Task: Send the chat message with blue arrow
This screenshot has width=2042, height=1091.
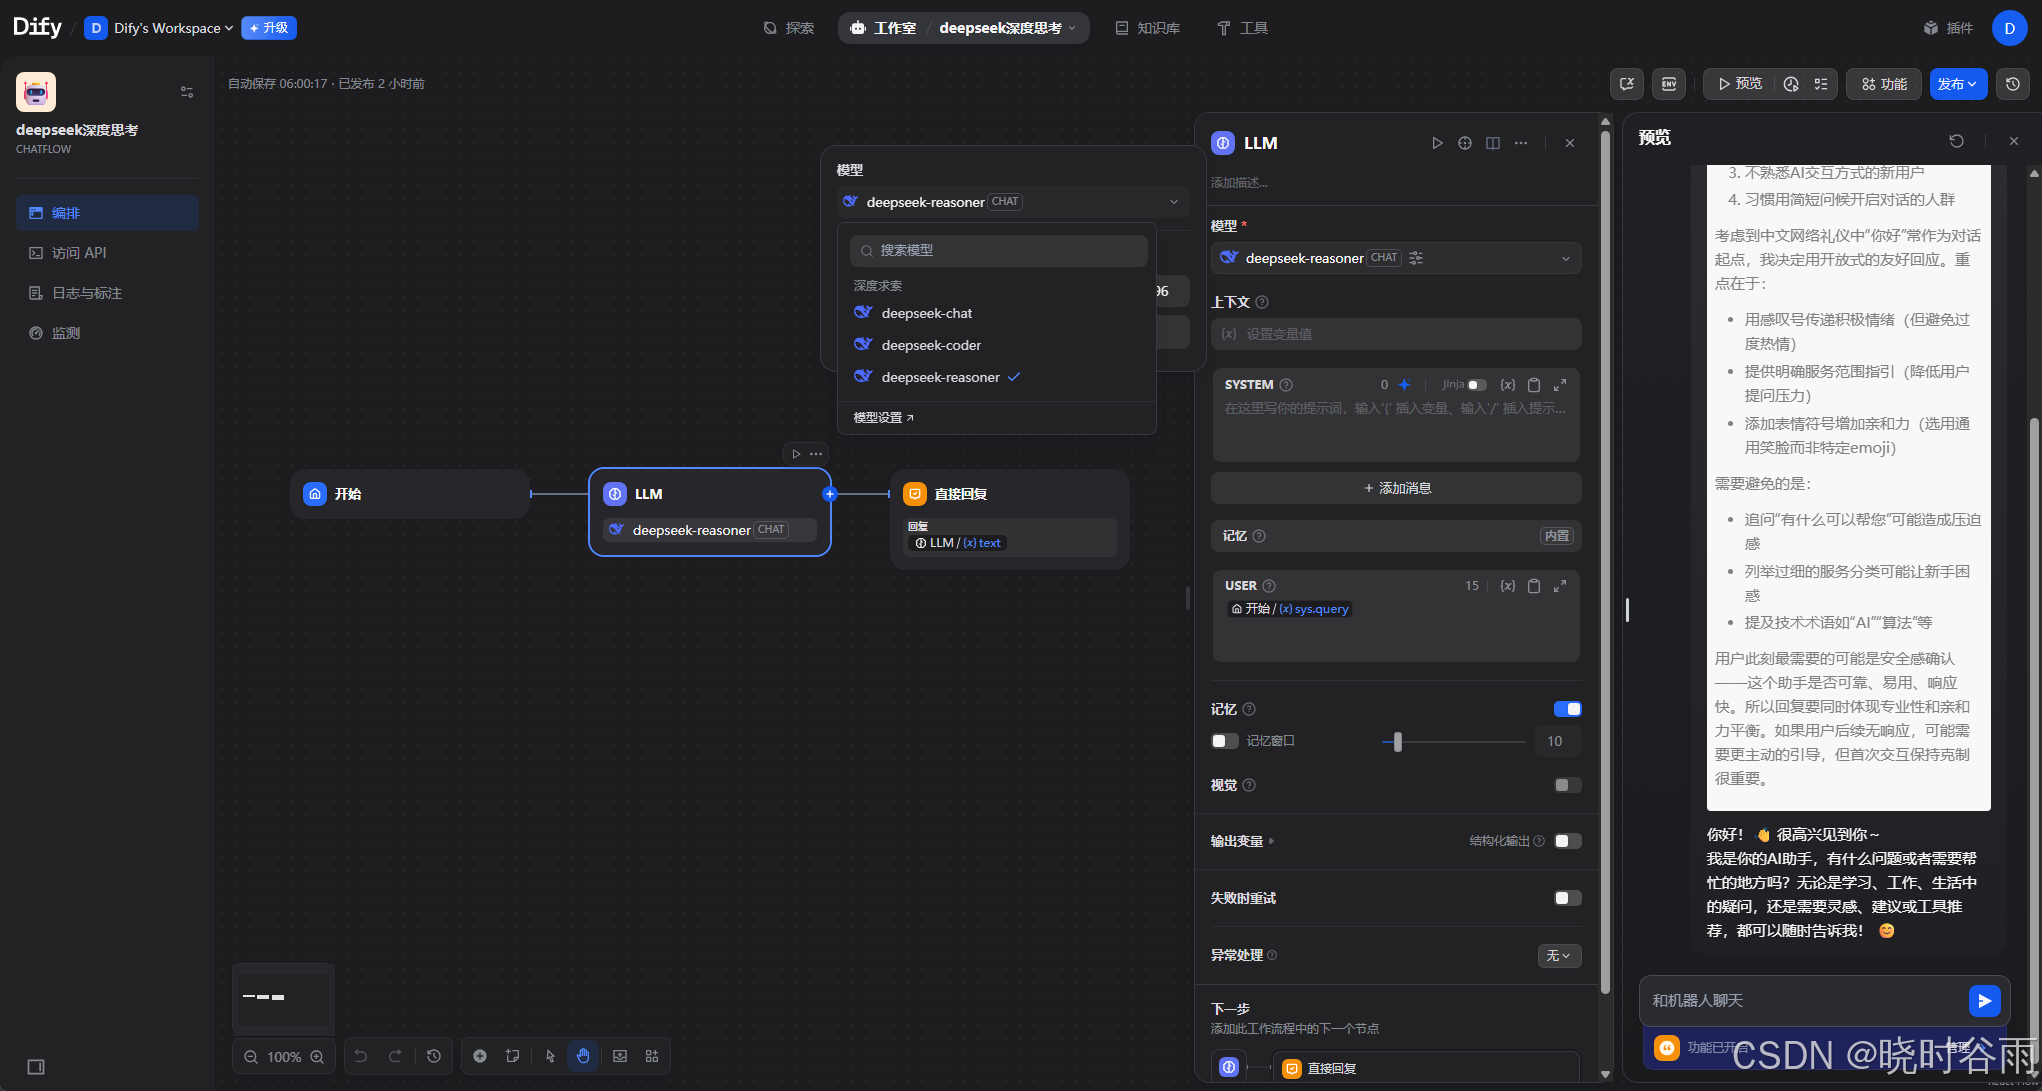Action: pyautogui.click(x=1984, y=1000)
